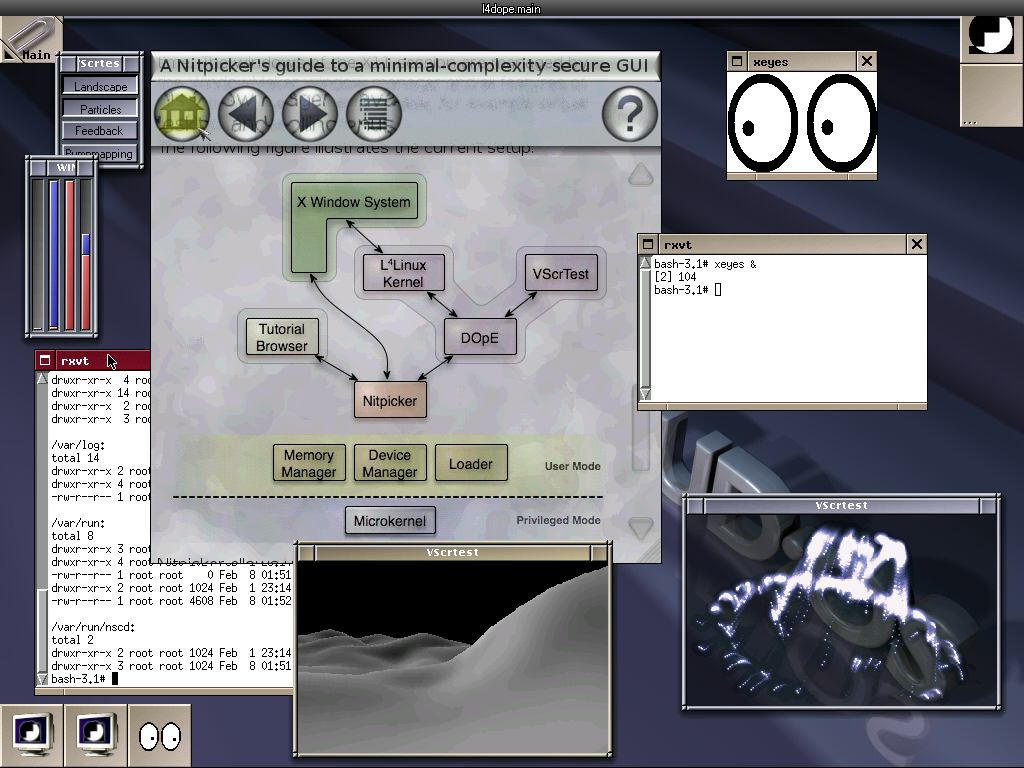Click the Nitpicker box in the diagram
This screenshot has height=768, width=1024.
point(390,401)
